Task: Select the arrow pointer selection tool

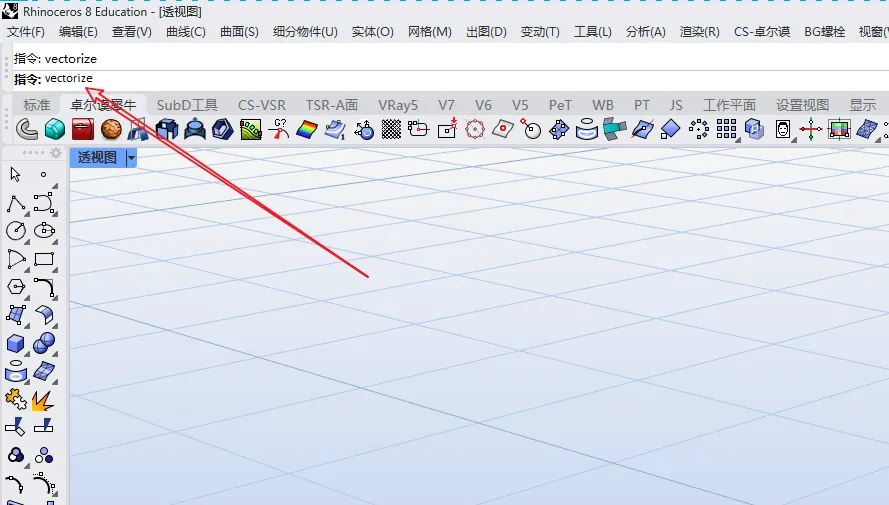Action: [15, 174]
